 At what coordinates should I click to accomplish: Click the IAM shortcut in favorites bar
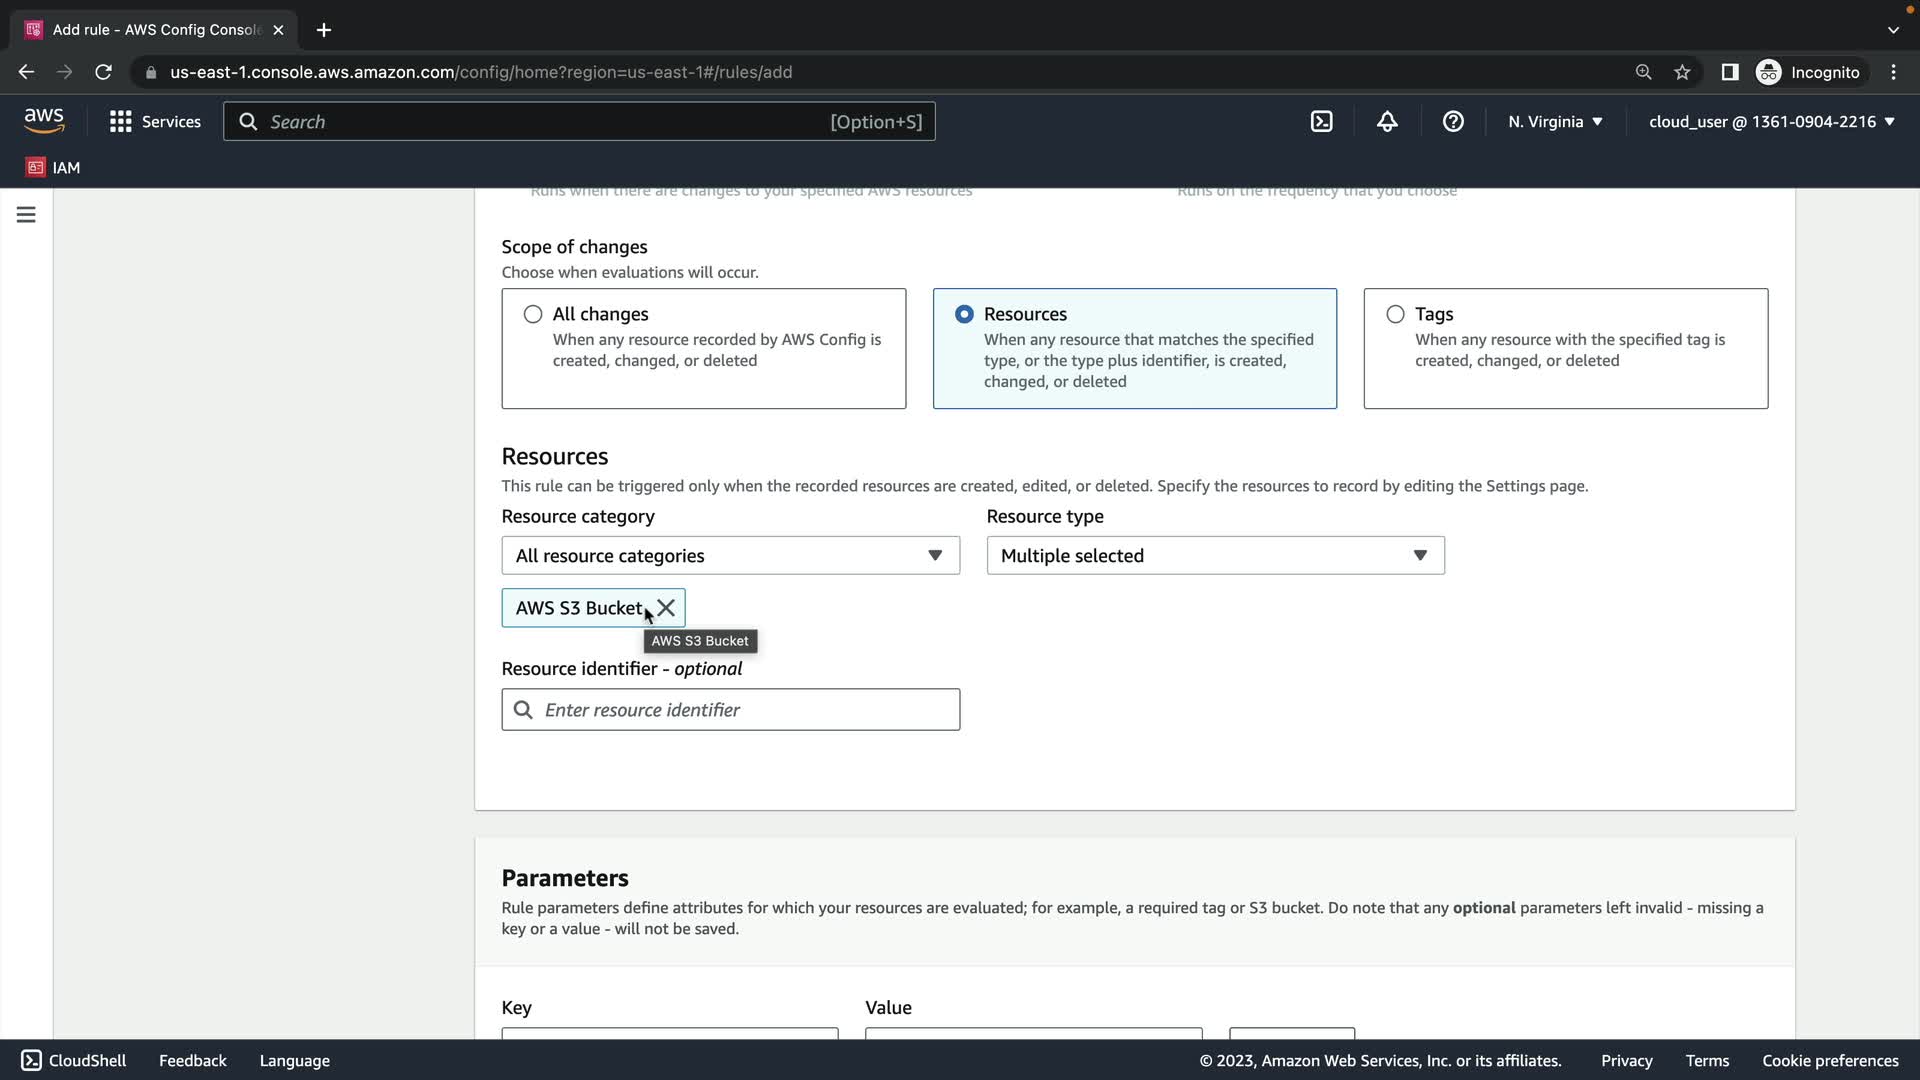click(x=53, y=167)
